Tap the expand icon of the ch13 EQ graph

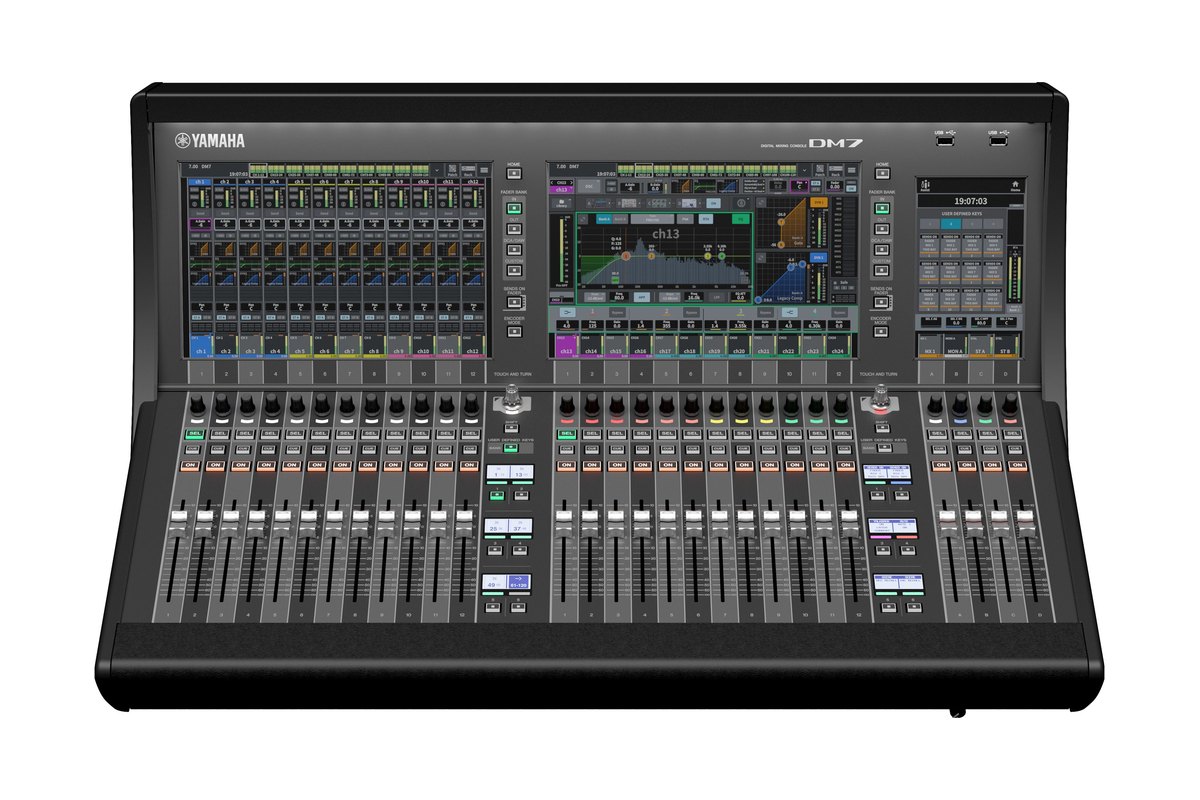[x=583, y=219]
